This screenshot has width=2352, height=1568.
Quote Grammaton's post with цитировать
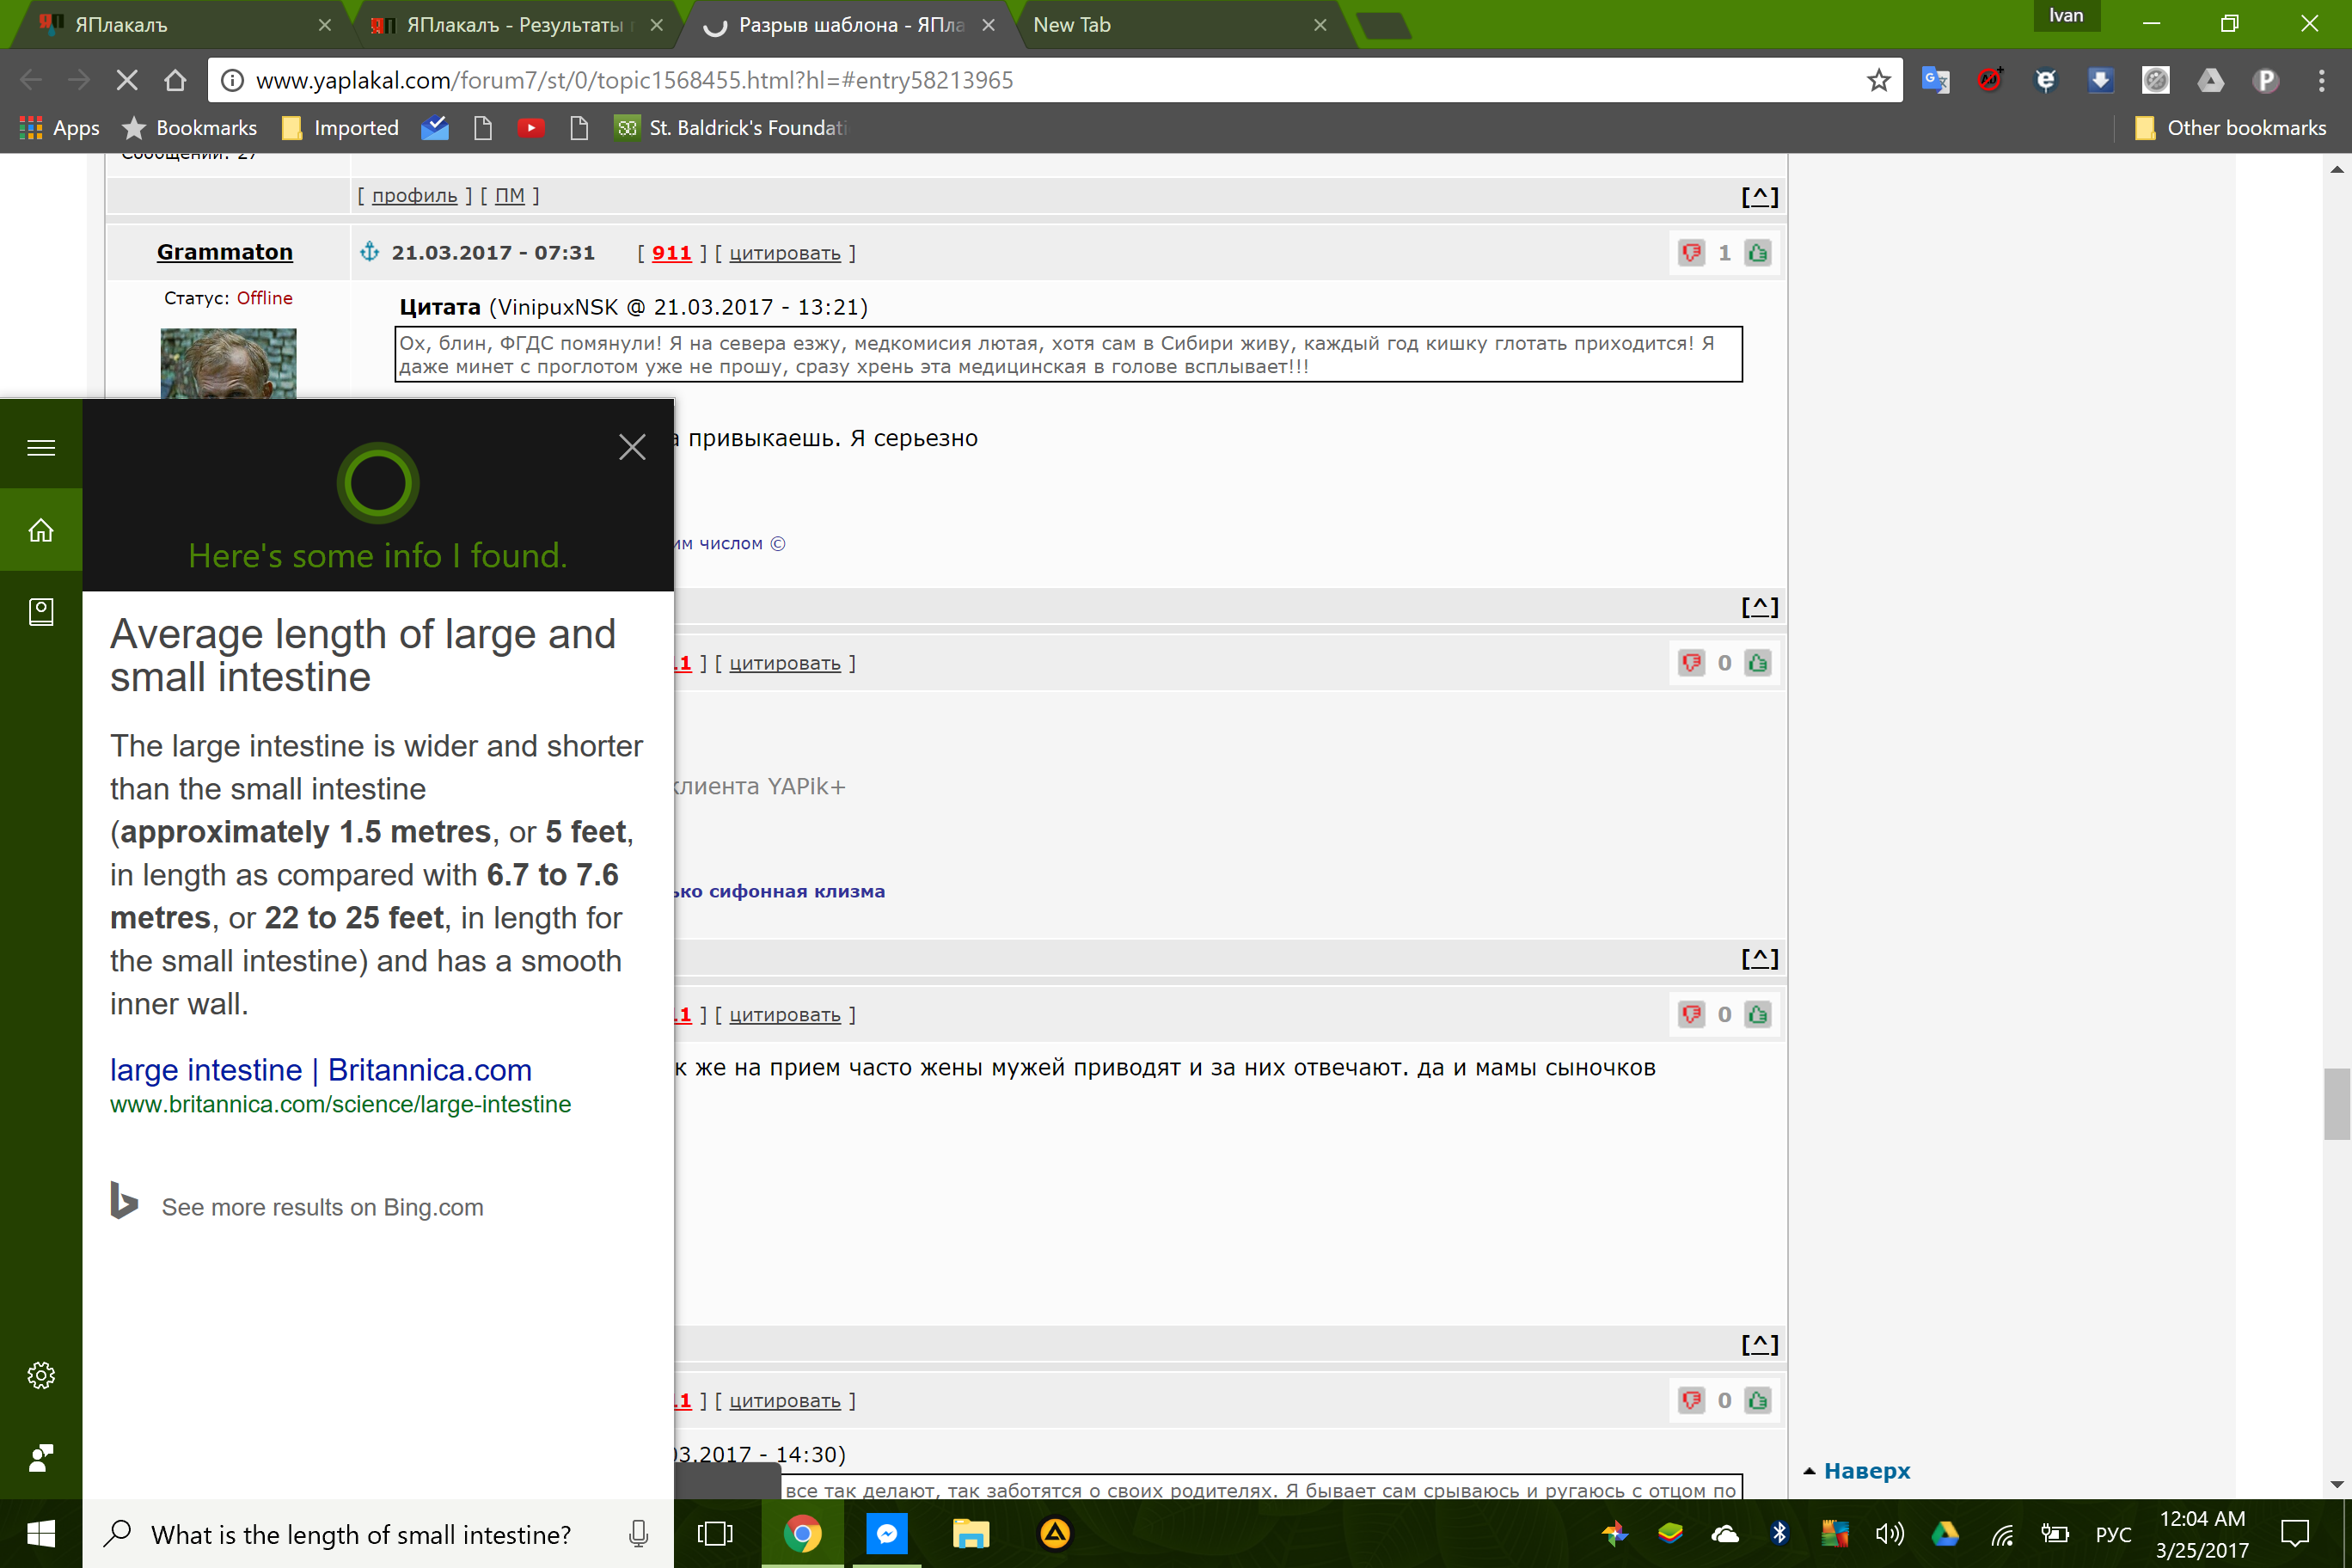coord(784,253)
